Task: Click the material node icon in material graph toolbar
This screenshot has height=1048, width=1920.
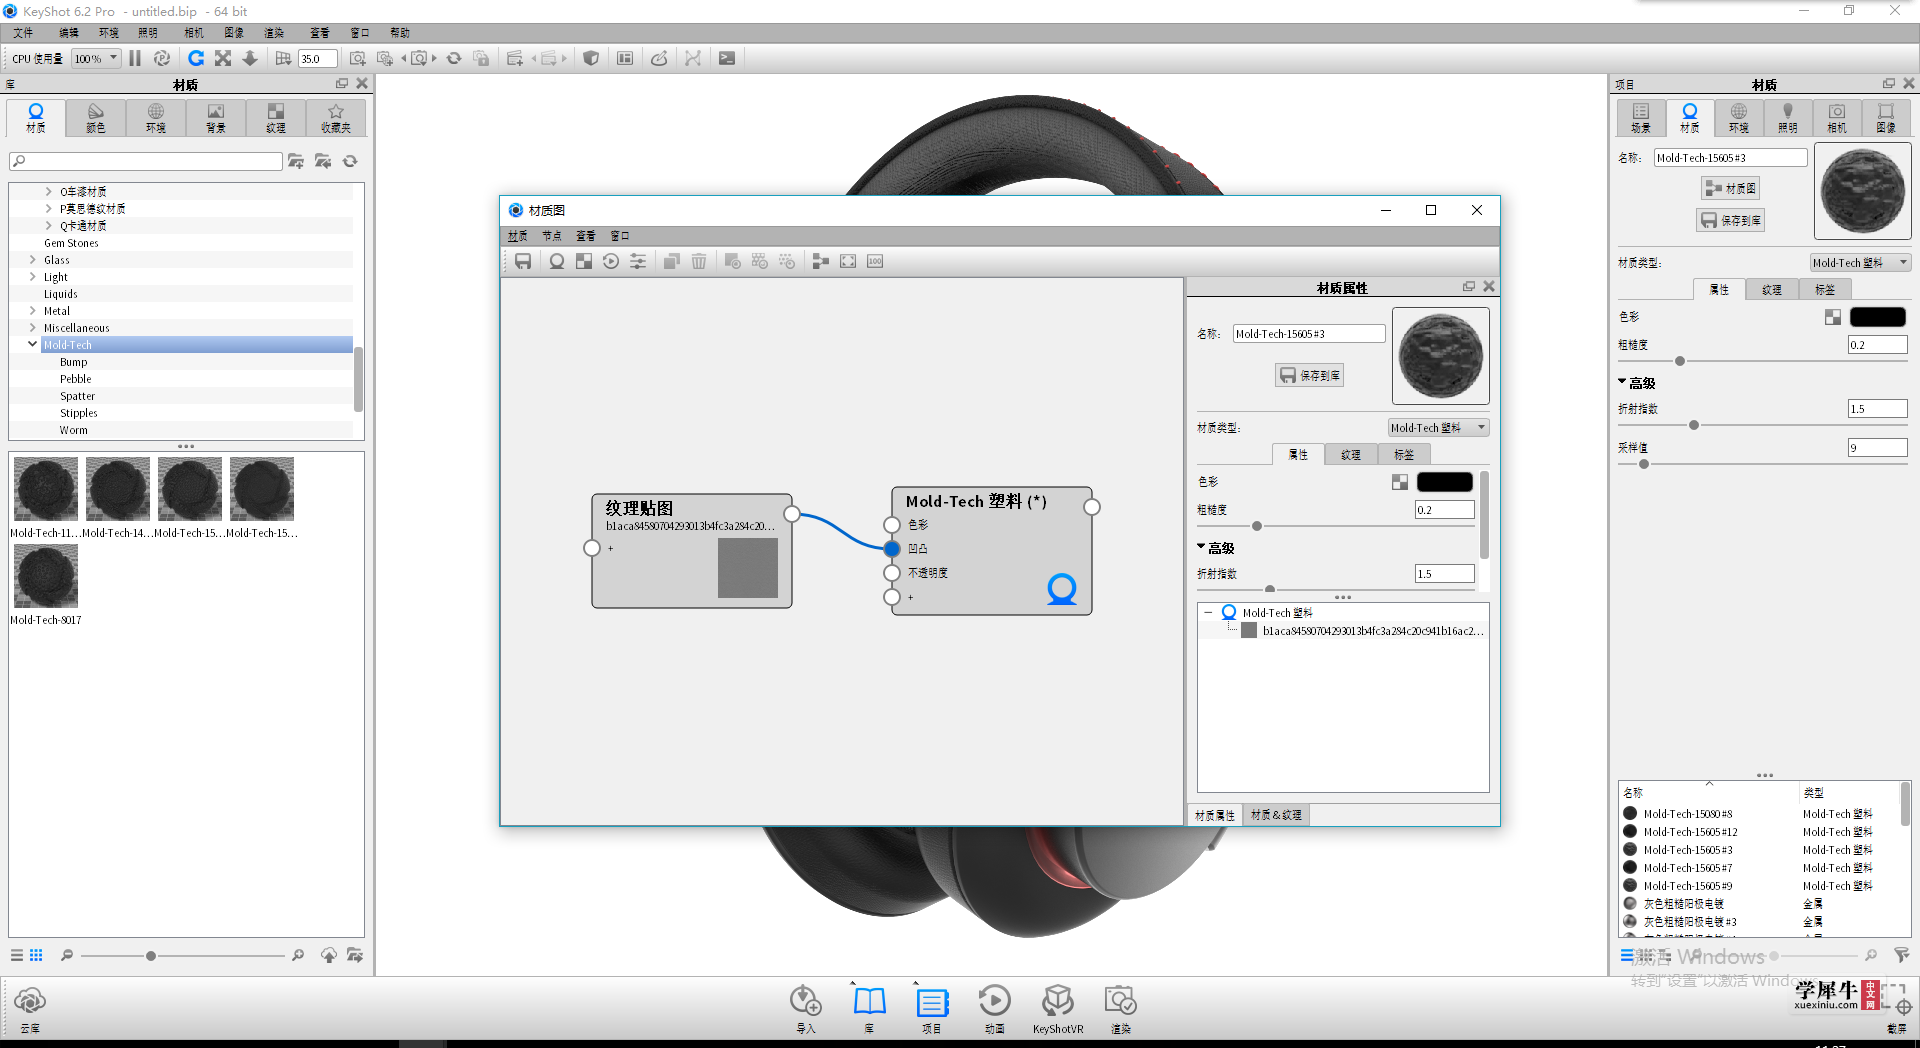Action: click(557, 261)
